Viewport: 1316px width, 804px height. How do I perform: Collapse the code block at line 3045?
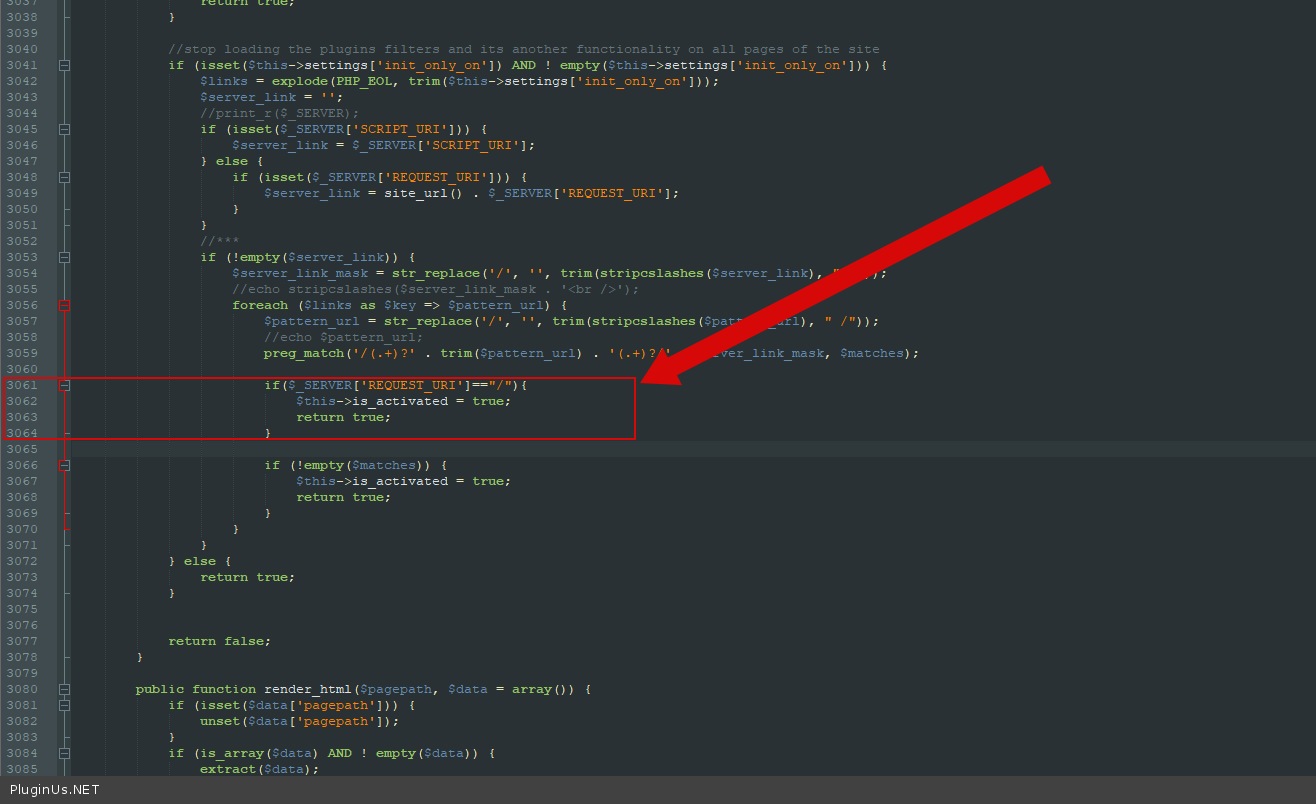pyautogui.click(x=65, y=129)
